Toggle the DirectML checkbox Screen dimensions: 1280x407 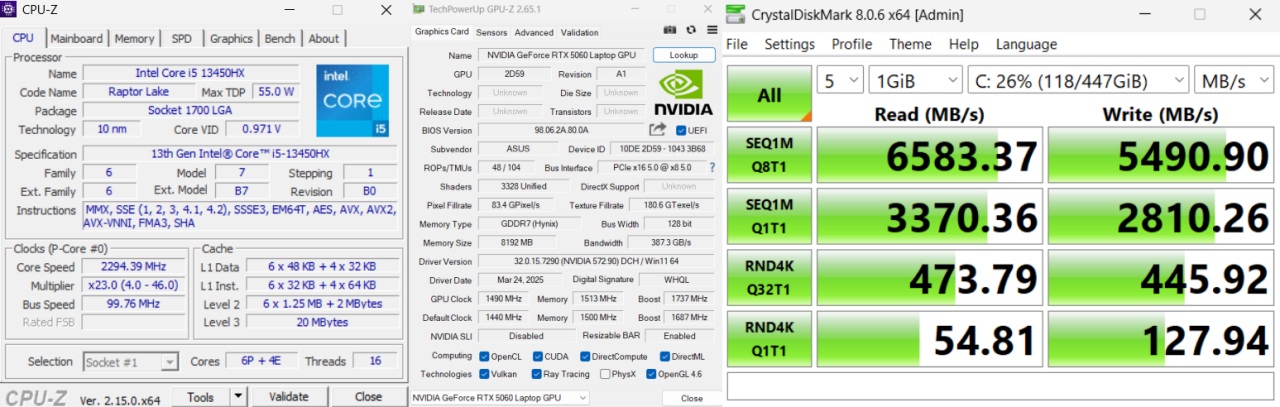pos(665,356)
